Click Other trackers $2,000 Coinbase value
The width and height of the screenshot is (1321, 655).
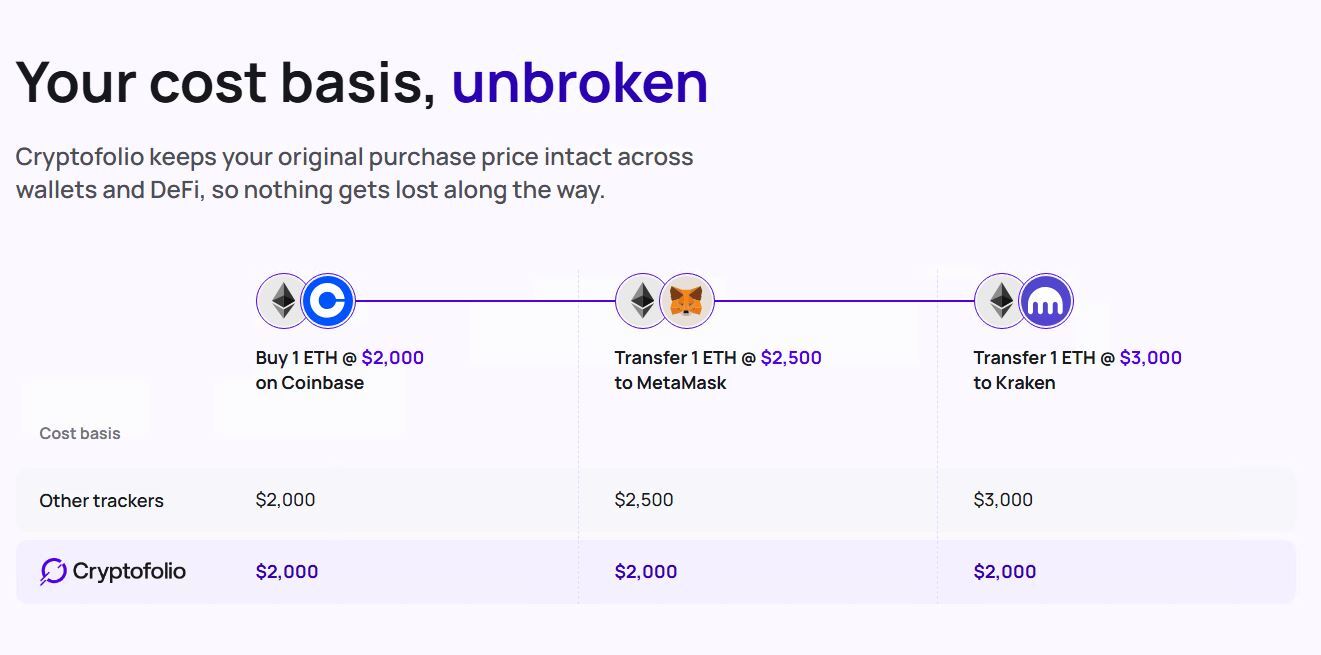click(285, 500)
